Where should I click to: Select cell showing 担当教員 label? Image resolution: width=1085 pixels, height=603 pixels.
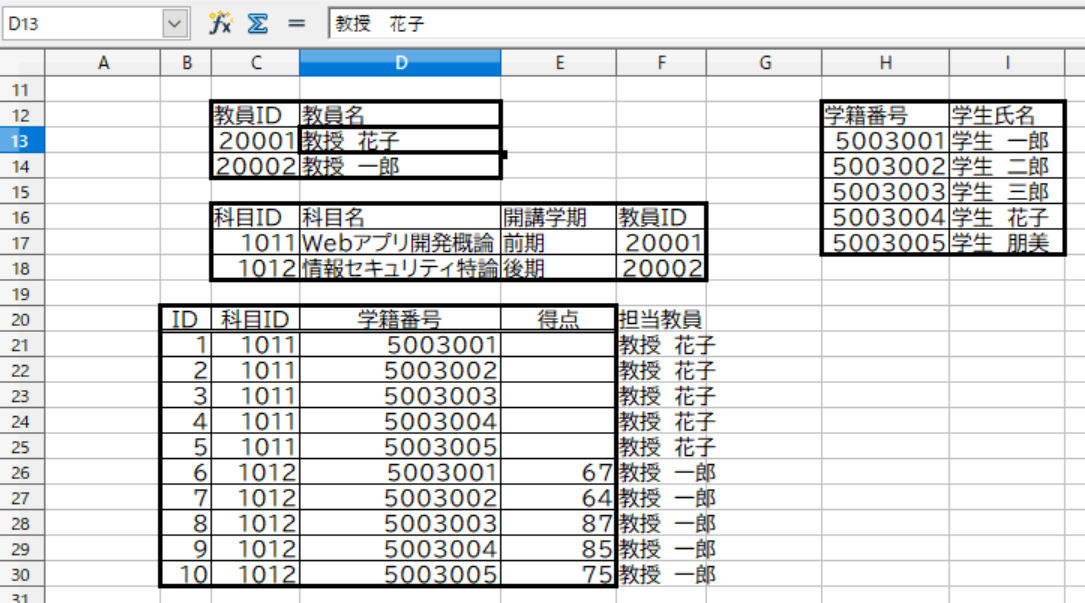pos(660,319)
